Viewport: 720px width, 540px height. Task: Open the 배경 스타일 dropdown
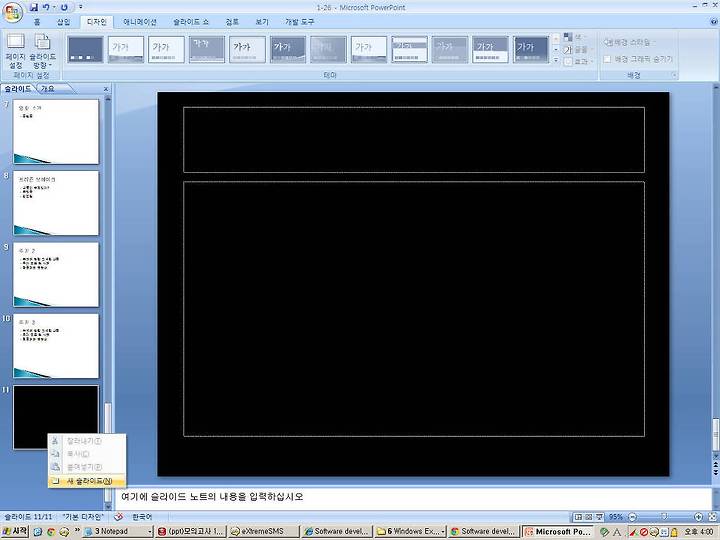pos(628,42)
